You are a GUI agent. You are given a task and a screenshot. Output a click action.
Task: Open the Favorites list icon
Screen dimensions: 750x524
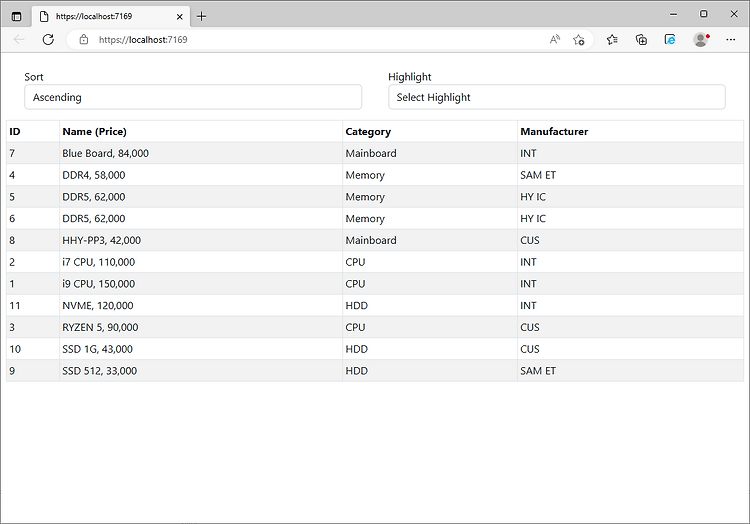click(x=612, y=40)
